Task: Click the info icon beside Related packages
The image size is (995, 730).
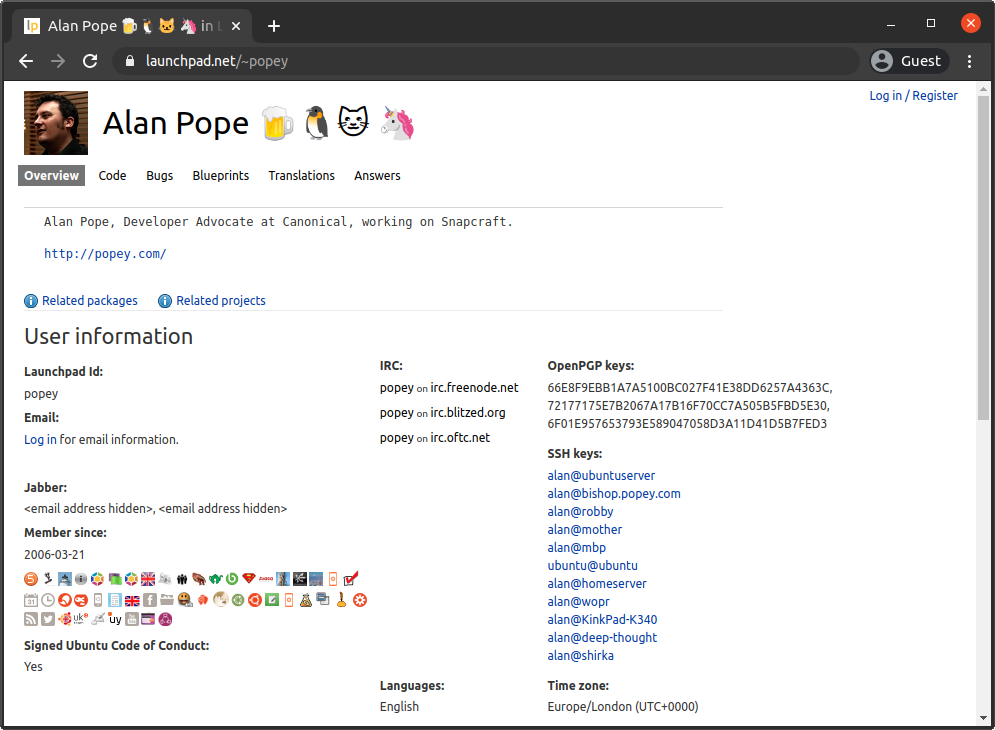Action: [31, 301]
